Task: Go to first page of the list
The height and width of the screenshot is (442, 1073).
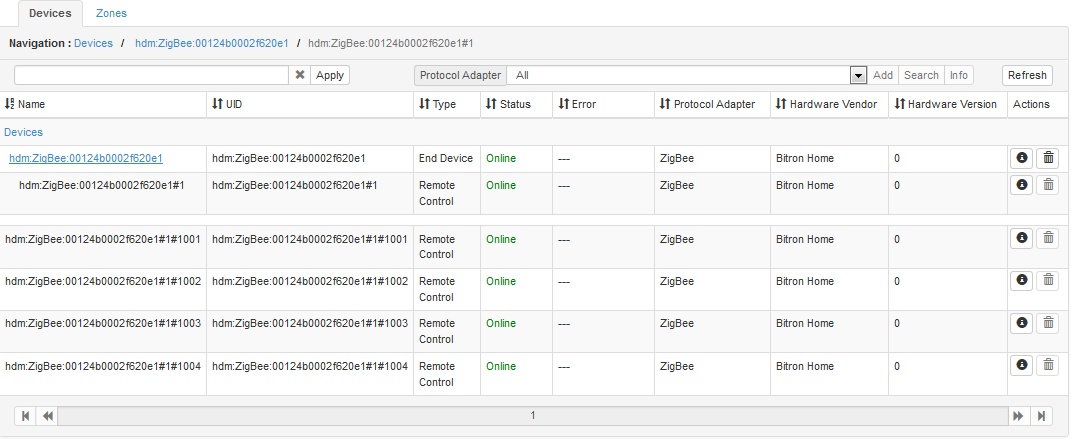Action: pyautogui.click(x=25, y=416)
